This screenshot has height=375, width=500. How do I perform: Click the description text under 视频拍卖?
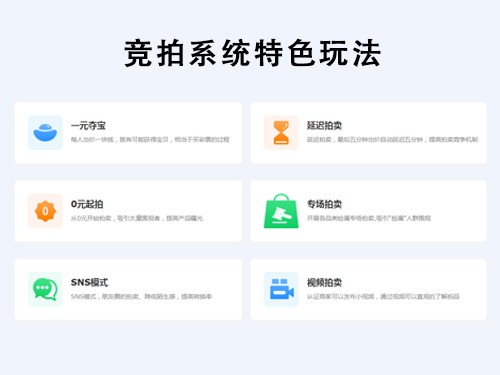[383, 297]
